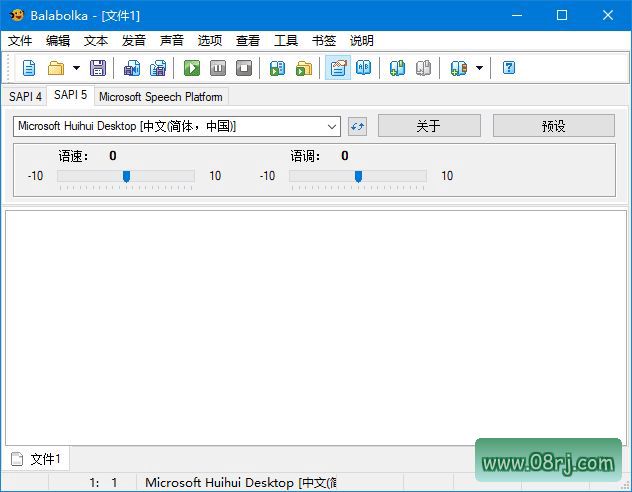The height and width of the screenshot is (492, 632).
Task: Switch to Microsoft Speech Platform tab
Action: [x=161, y=97]
